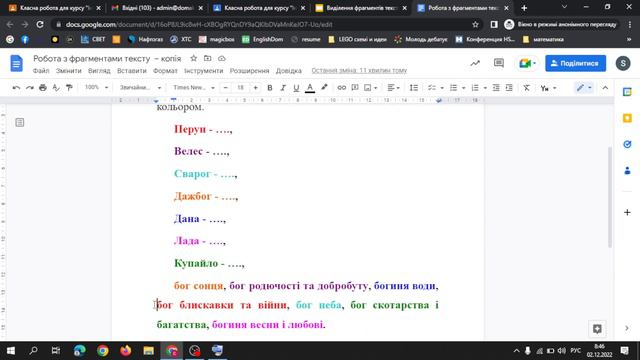This screenshot has width=640, height=360.
Task: Open the Edit (Змінити) menu
Action: (69, 71)
